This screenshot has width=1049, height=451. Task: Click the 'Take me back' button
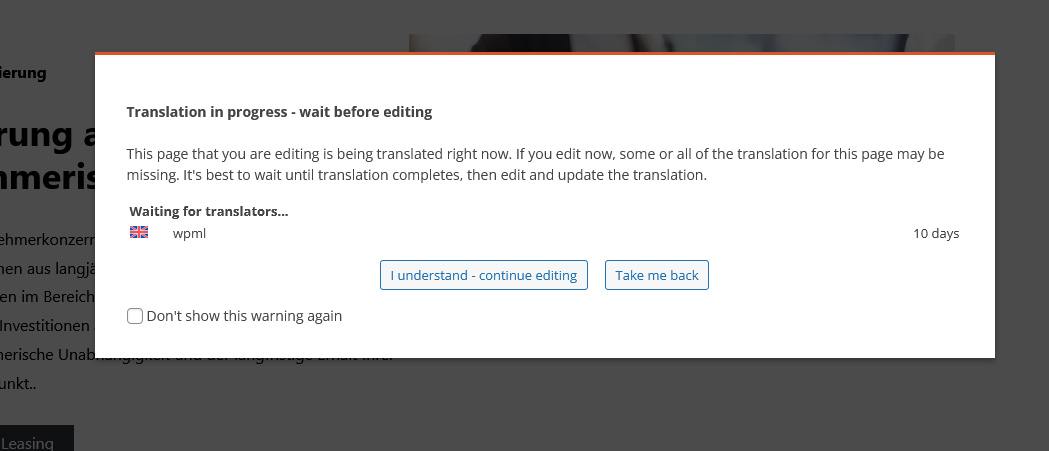coord(656,275)
